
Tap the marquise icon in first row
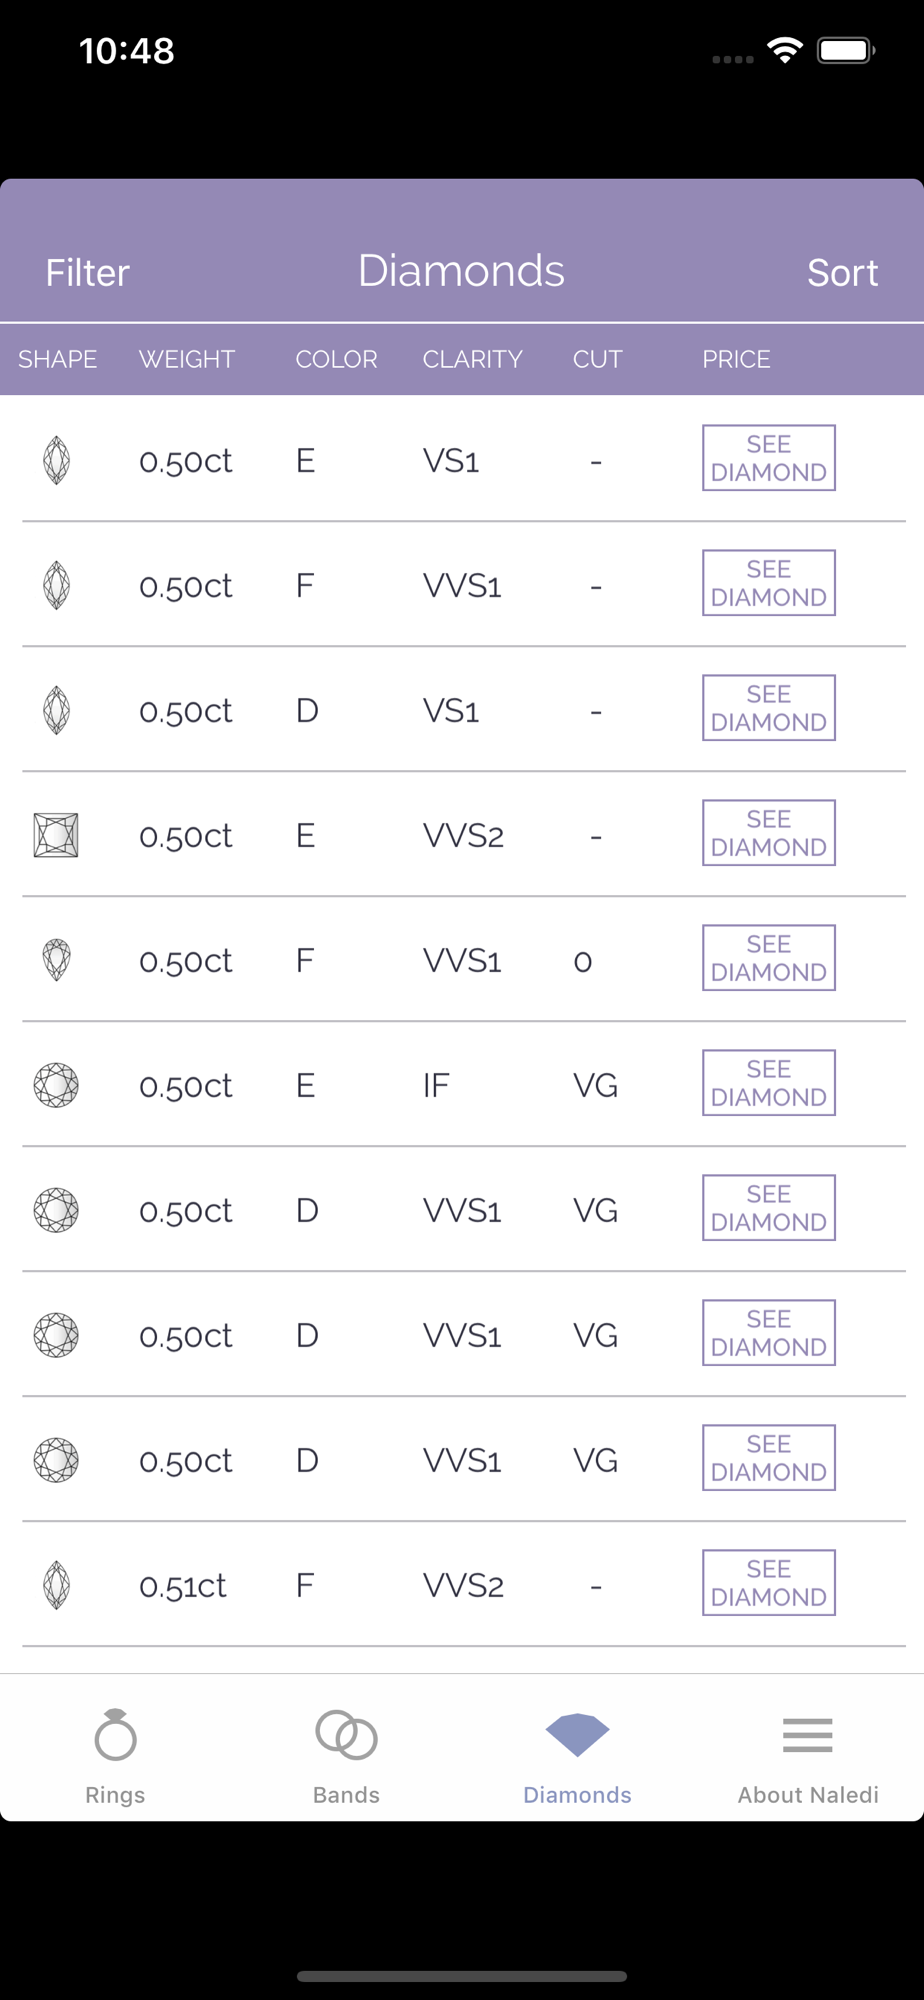coord(56,460)
